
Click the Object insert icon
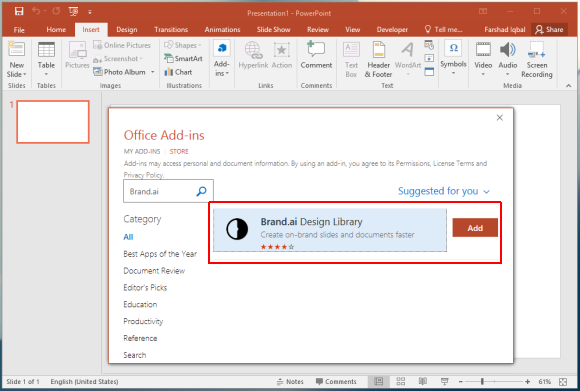tap(429, 72)
